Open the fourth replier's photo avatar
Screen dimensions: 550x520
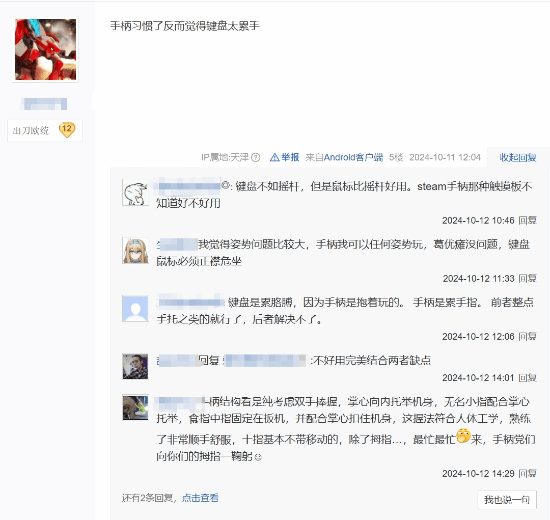pyautogui.click(x=135, y=366)
